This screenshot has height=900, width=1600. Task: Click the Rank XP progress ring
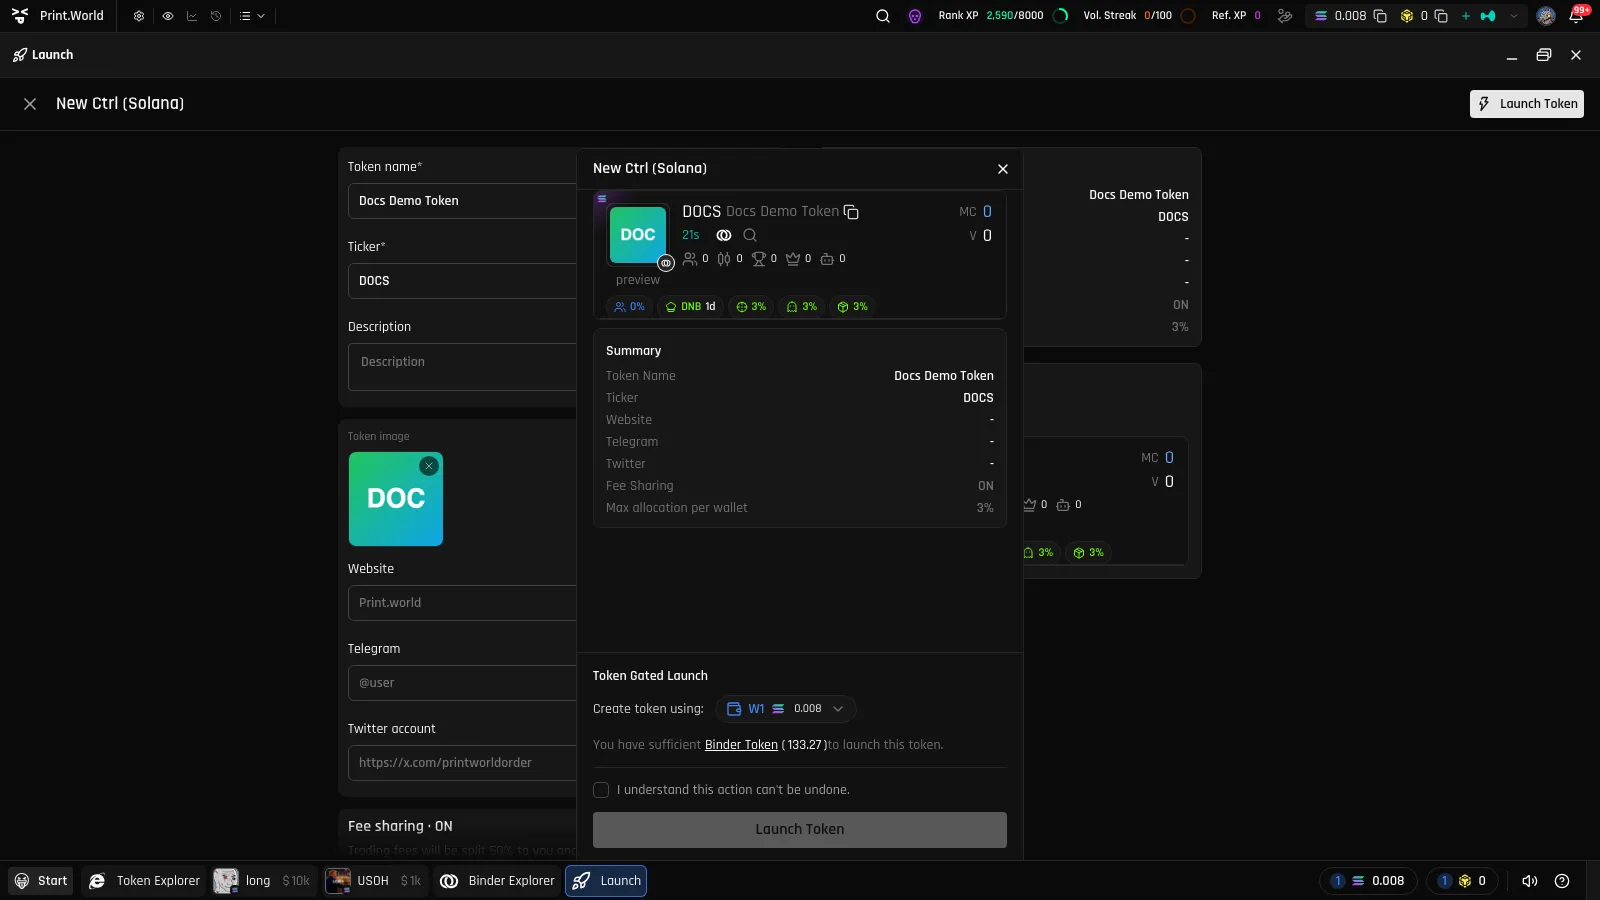tap(1061, 16)
